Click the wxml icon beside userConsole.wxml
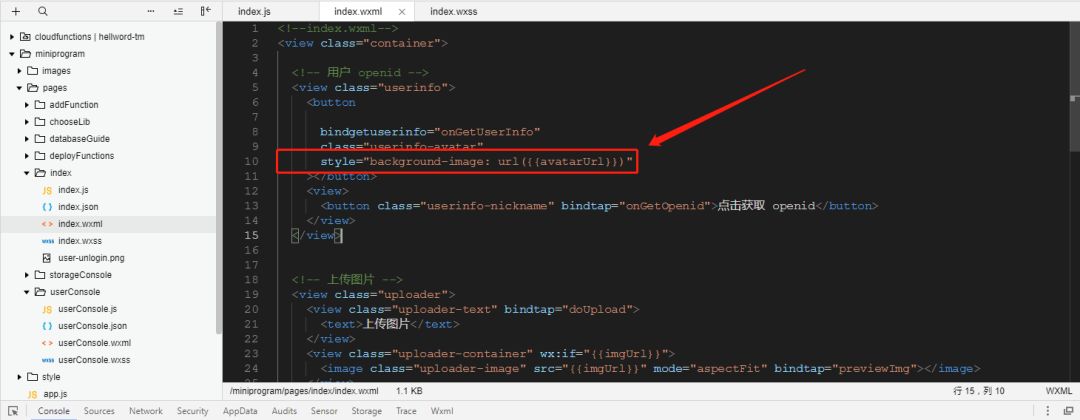The width and height of the screenshot is (1080, 420). click(x=47, y=343)
